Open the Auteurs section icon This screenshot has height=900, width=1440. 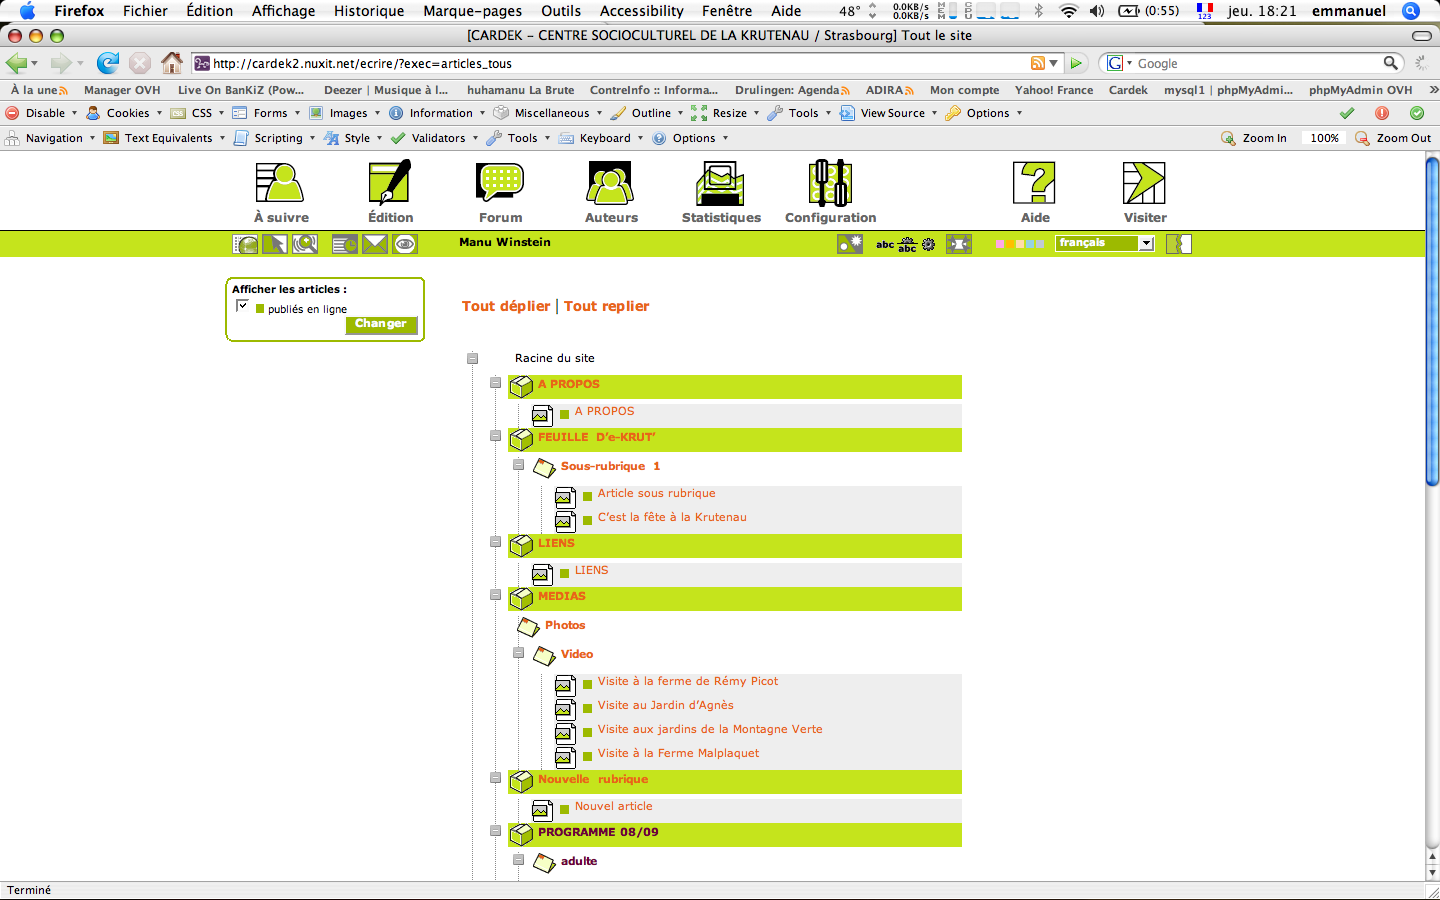(x=610, y=184)
